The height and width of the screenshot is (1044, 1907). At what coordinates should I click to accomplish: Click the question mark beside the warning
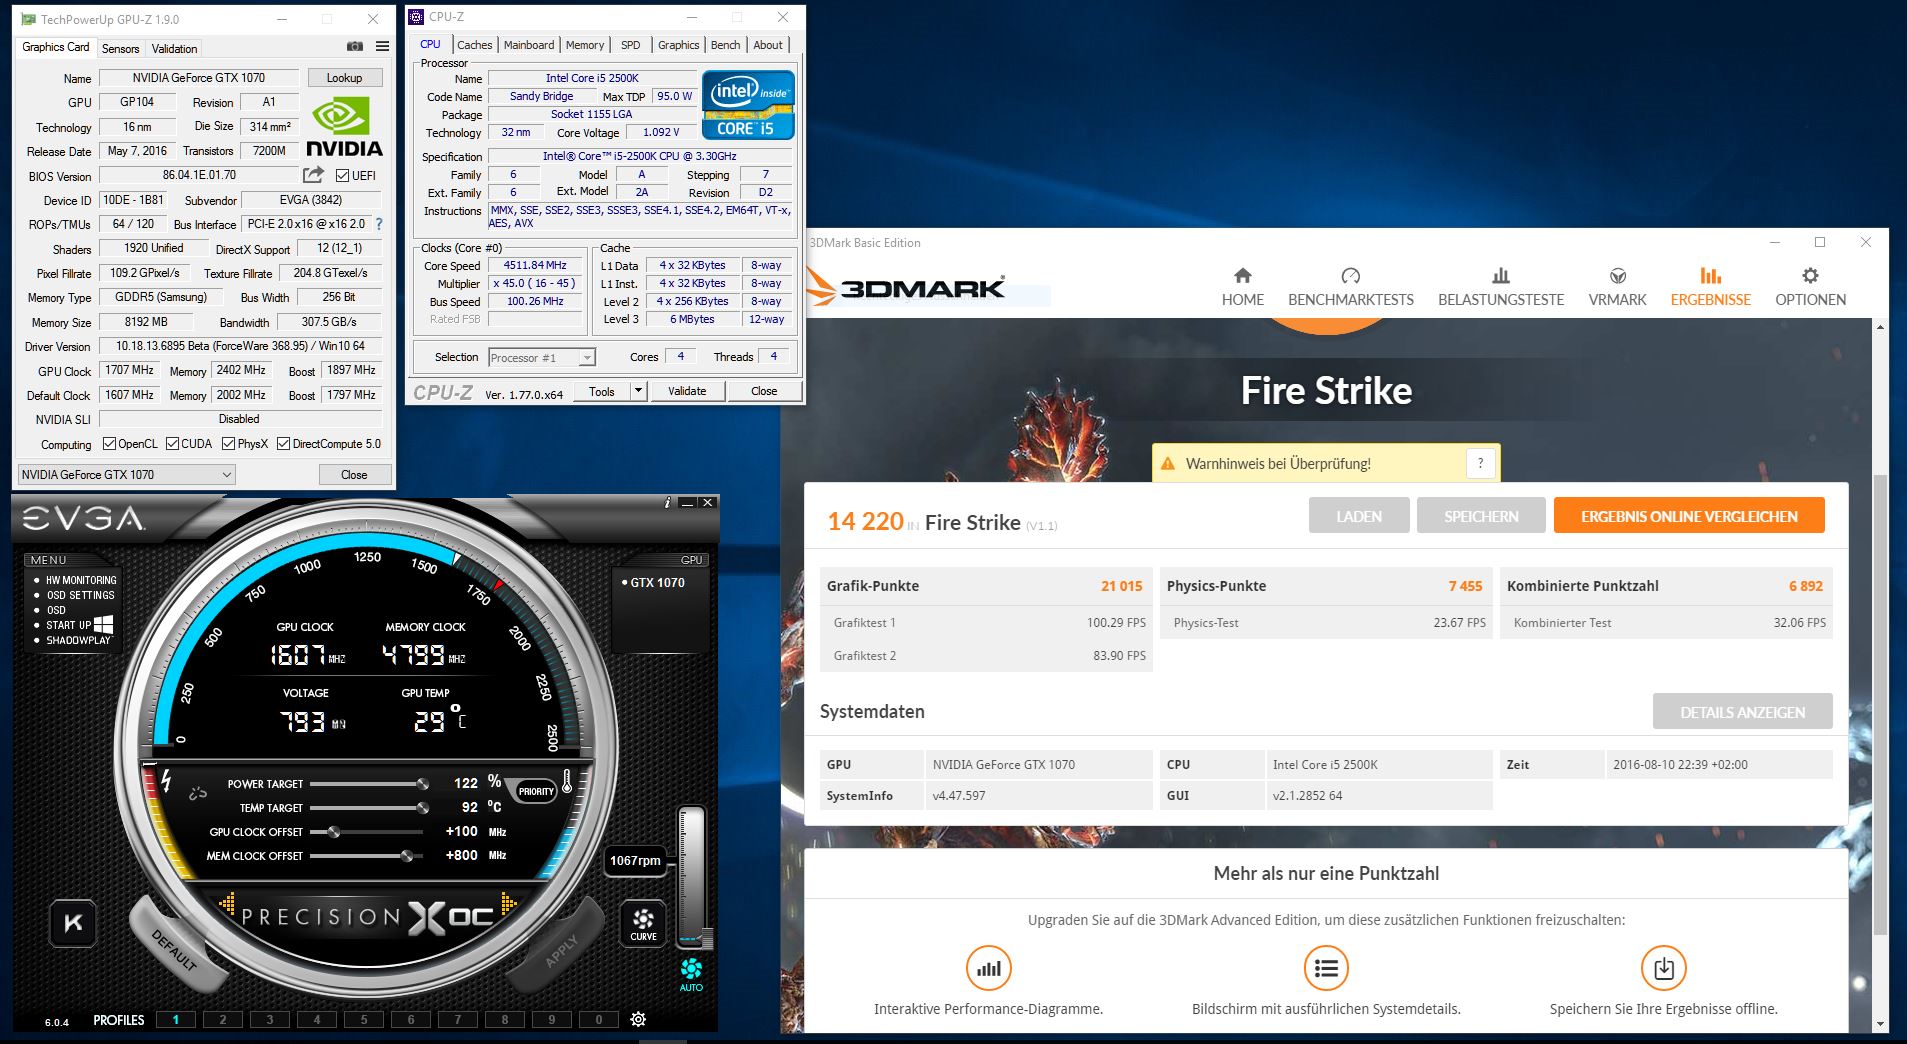coord(1480,463)
